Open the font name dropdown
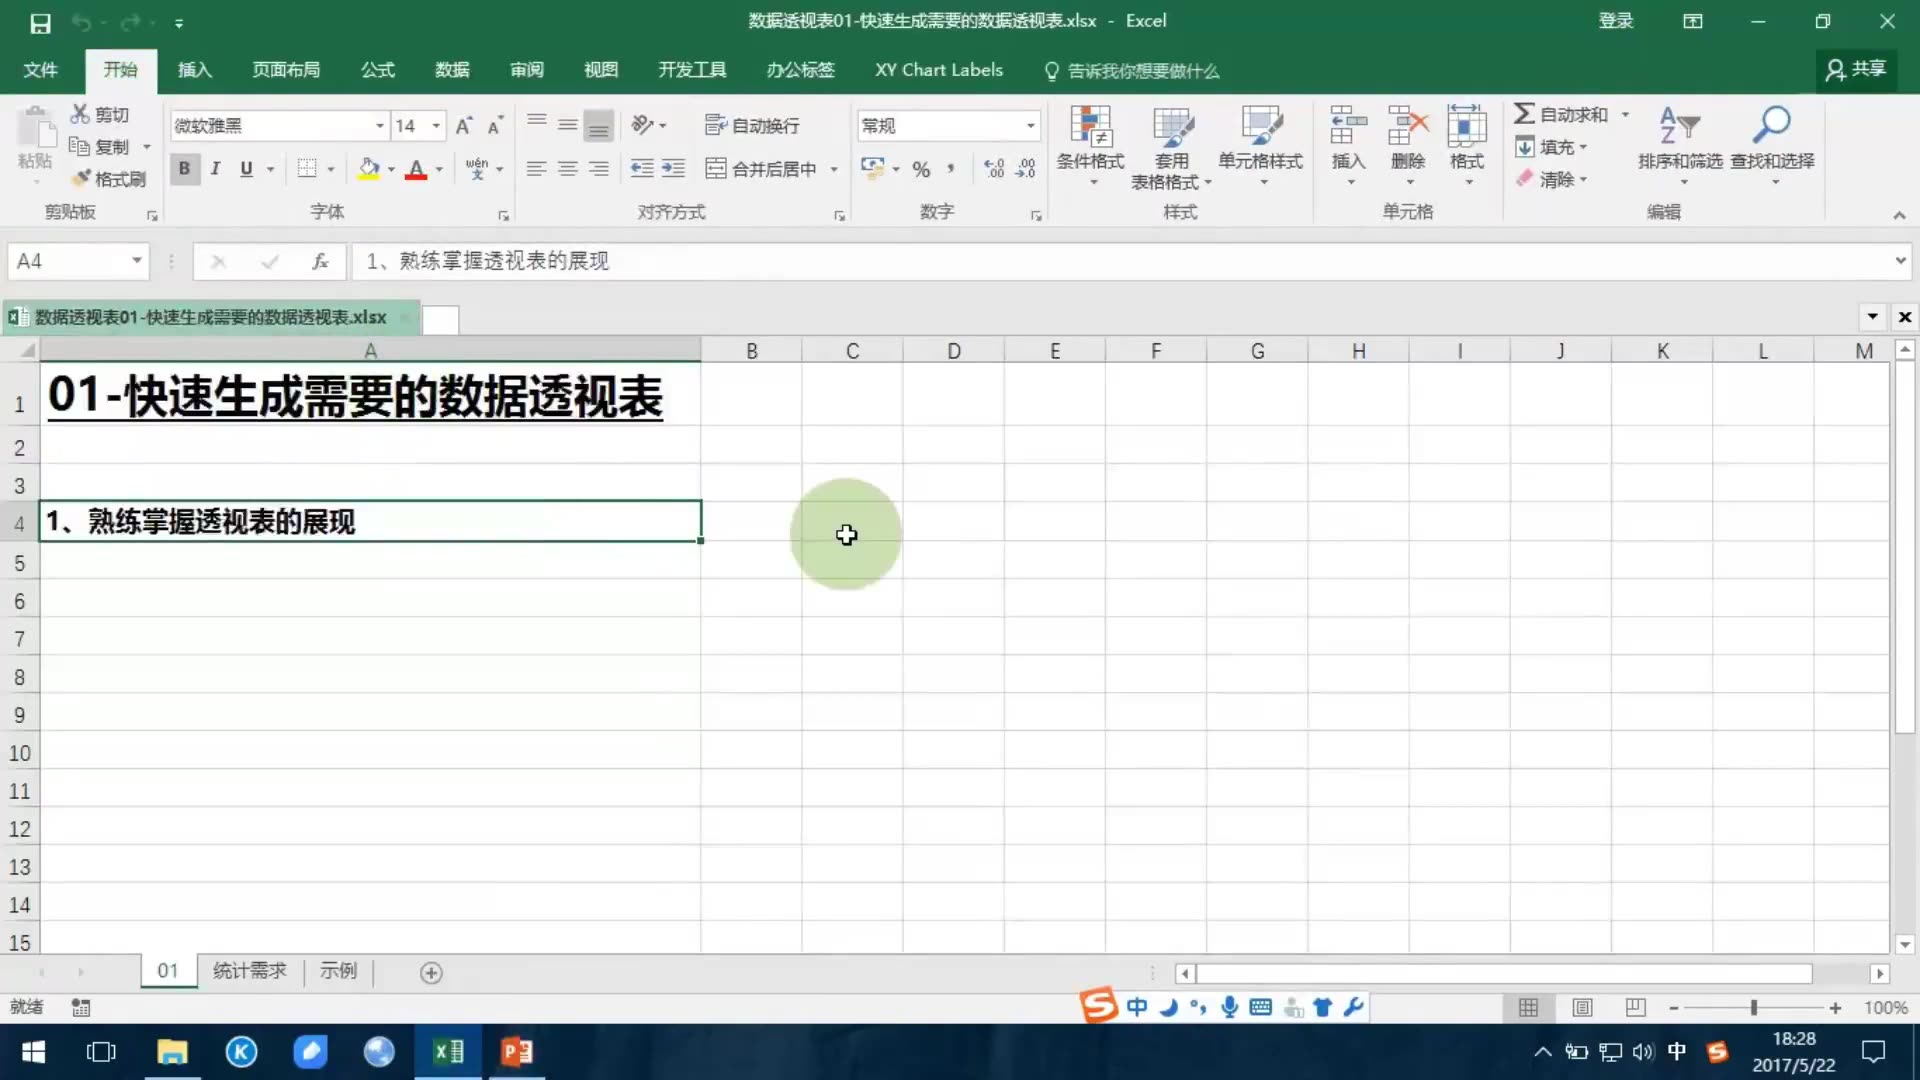This screenshot has width=1920, height=1080. (379, 126)
